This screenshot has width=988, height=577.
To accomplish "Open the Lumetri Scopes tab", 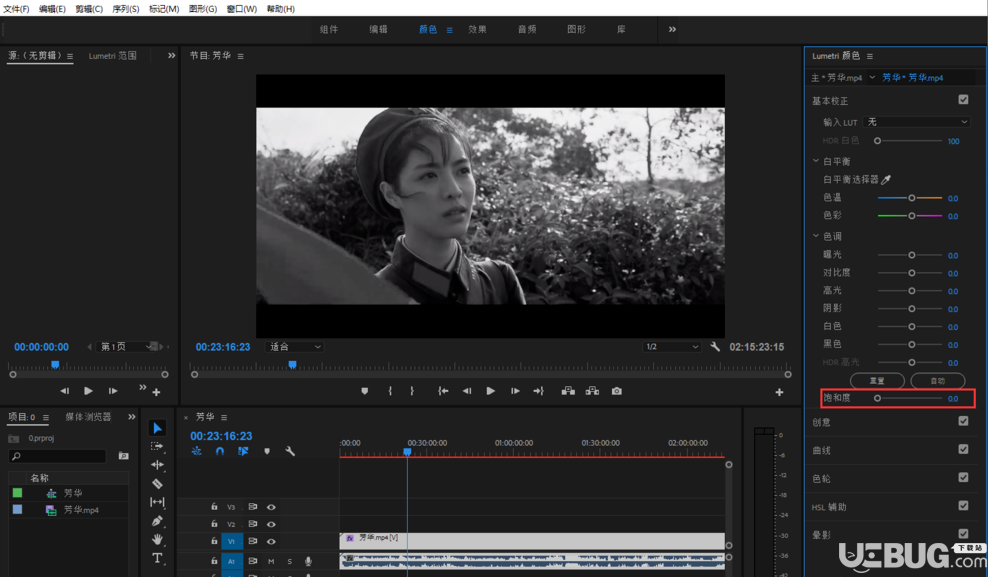I will 112,55.
